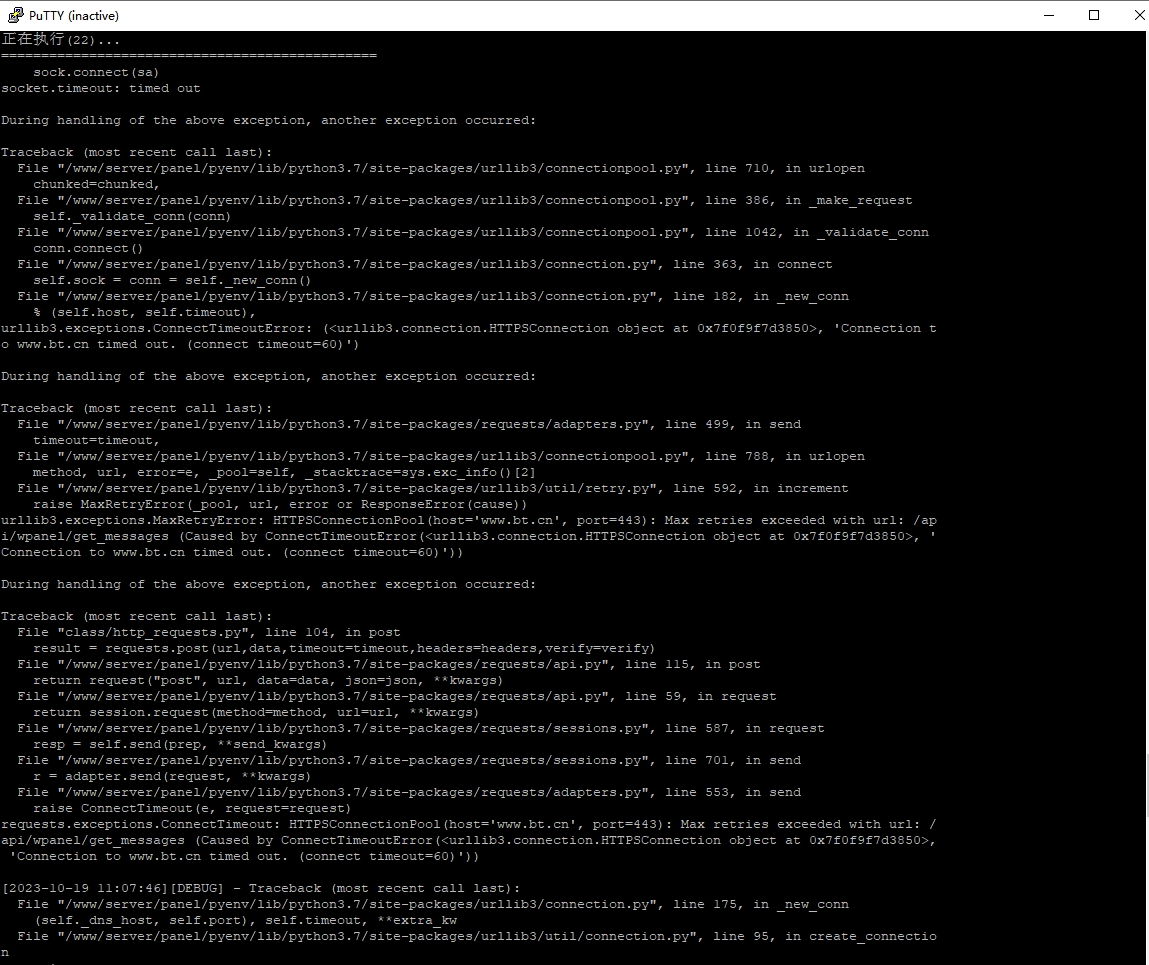The height and width of the screenshot is (965, 1149).
Task: Click the 'raise ConnectTimeout(e, request=request)' line
Action: coord(192,808)
